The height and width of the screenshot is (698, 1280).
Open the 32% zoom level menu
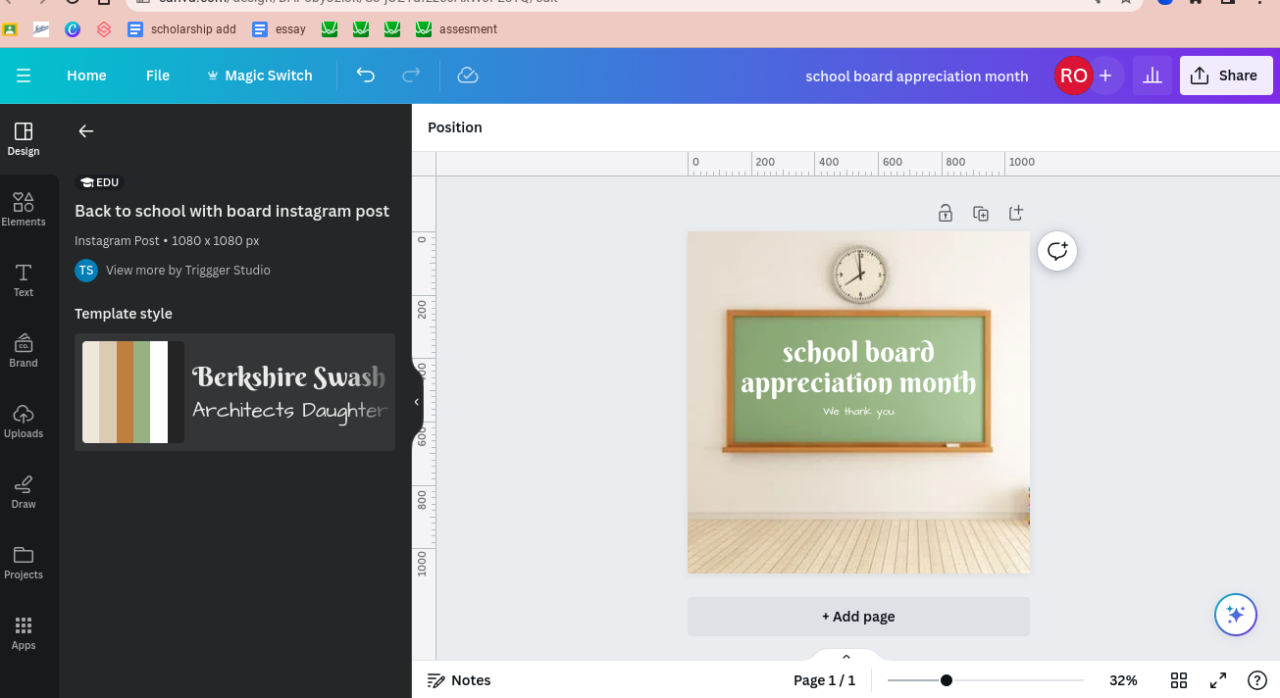point(1123,680)
